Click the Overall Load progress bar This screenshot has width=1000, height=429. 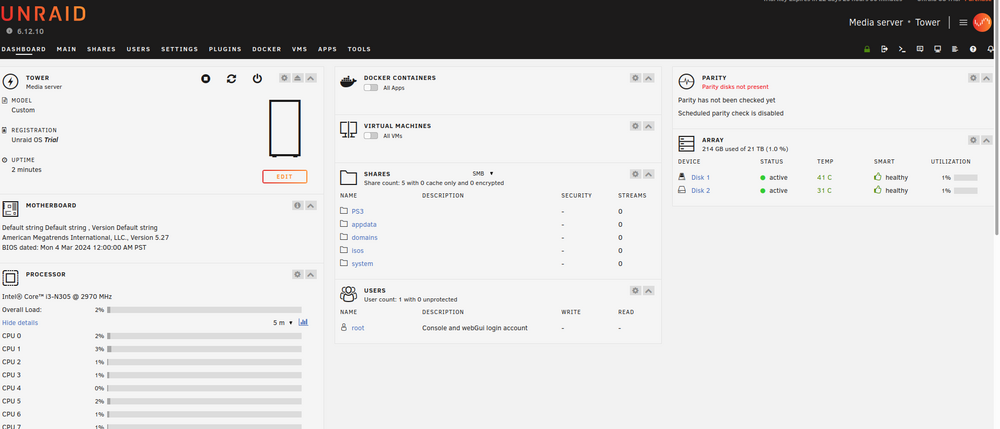(204, 310)
